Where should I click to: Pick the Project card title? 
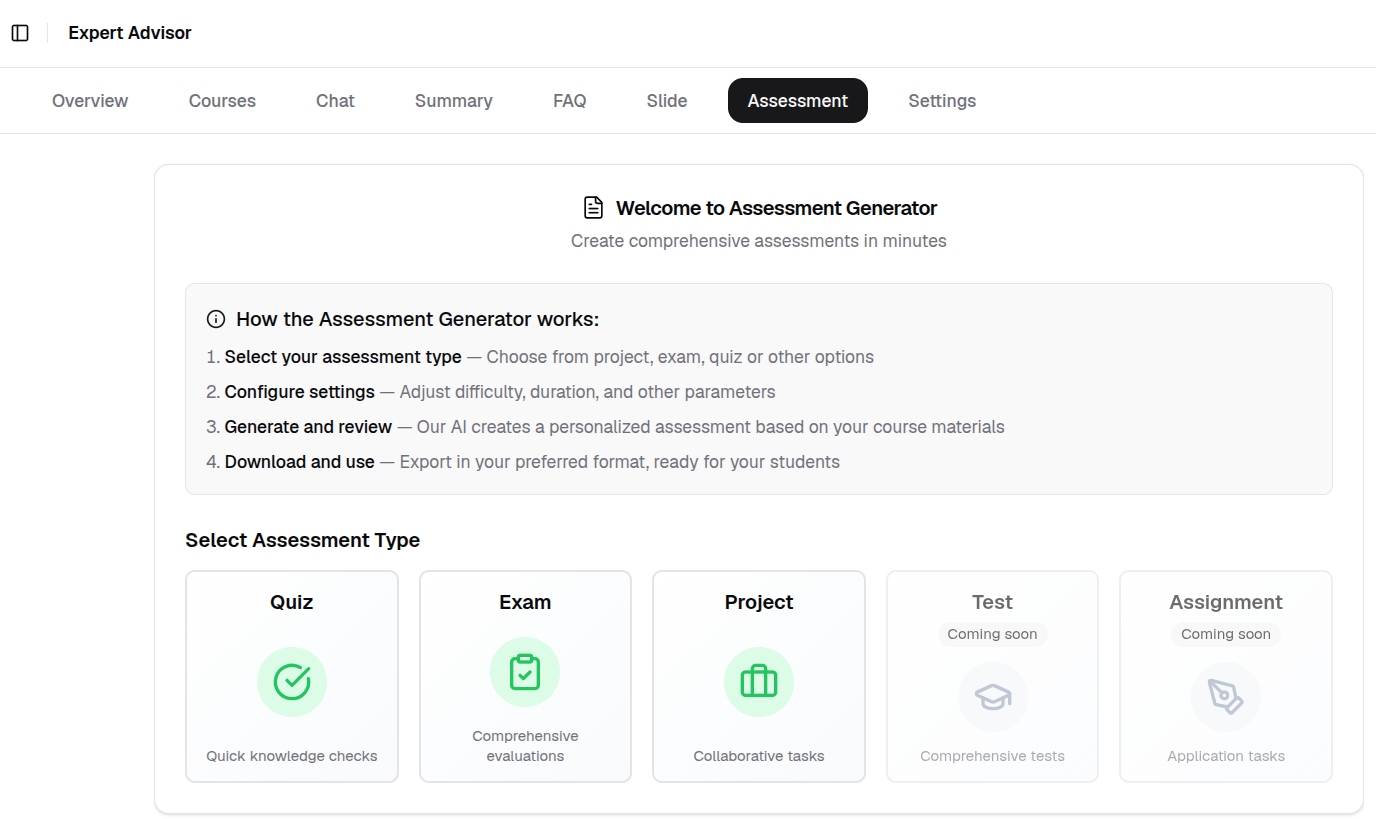point(759,602)
